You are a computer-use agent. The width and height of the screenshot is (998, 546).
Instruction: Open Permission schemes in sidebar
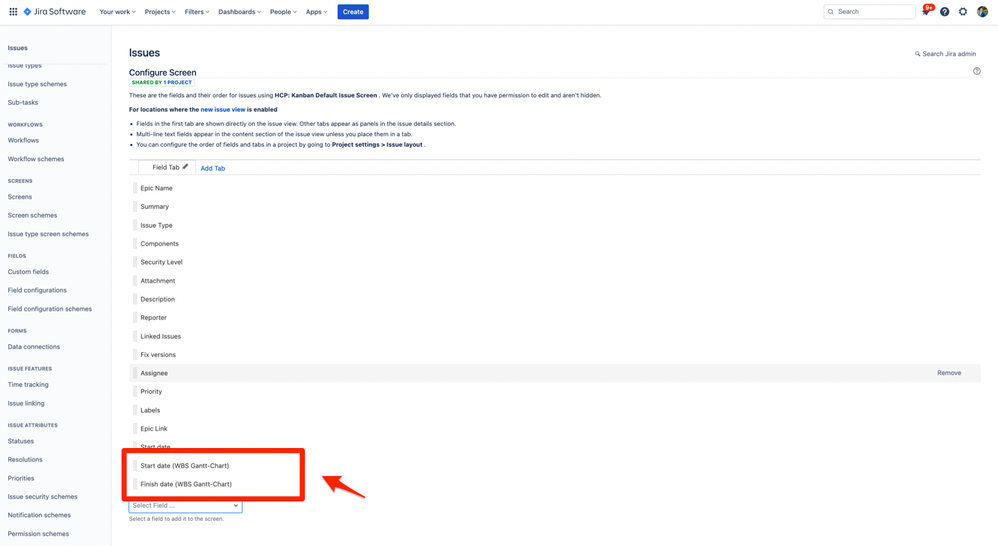(x=38, y=534)
